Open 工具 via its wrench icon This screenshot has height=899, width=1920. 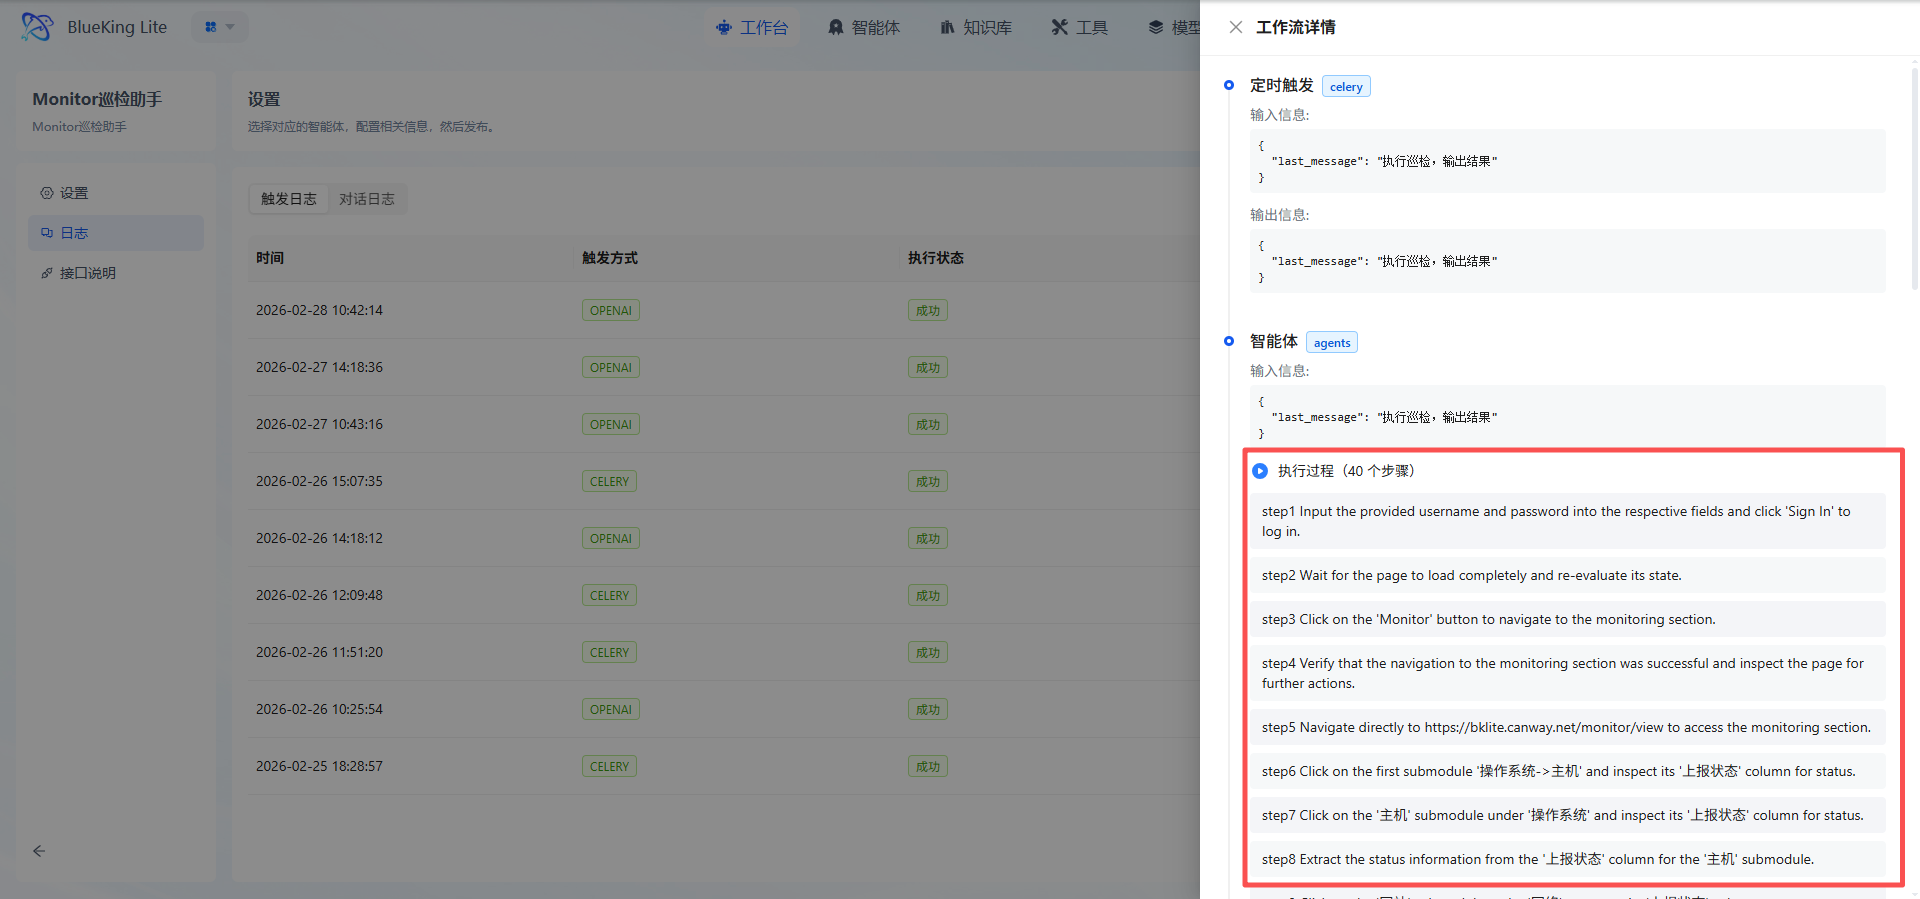pyautogui.click(x=1060, y=28)
